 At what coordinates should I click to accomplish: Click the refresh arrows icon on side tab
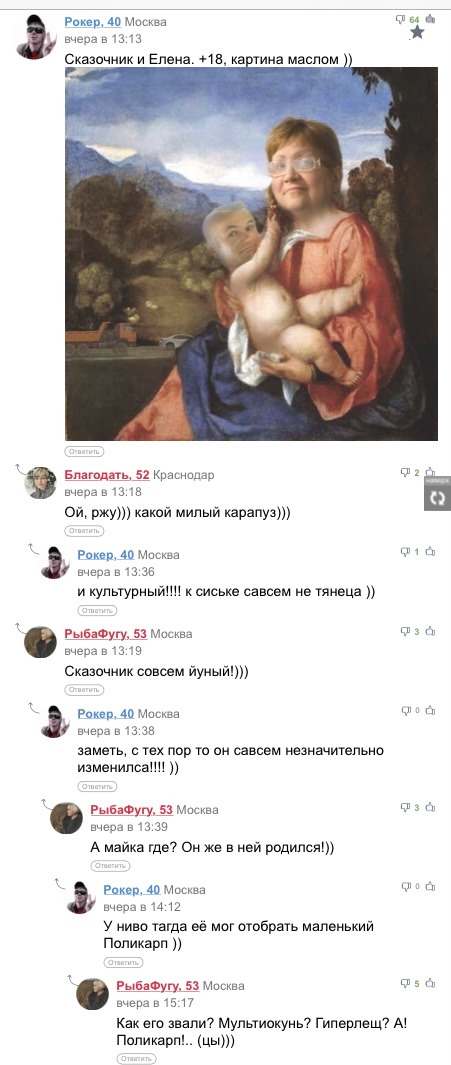coord(437,498)
